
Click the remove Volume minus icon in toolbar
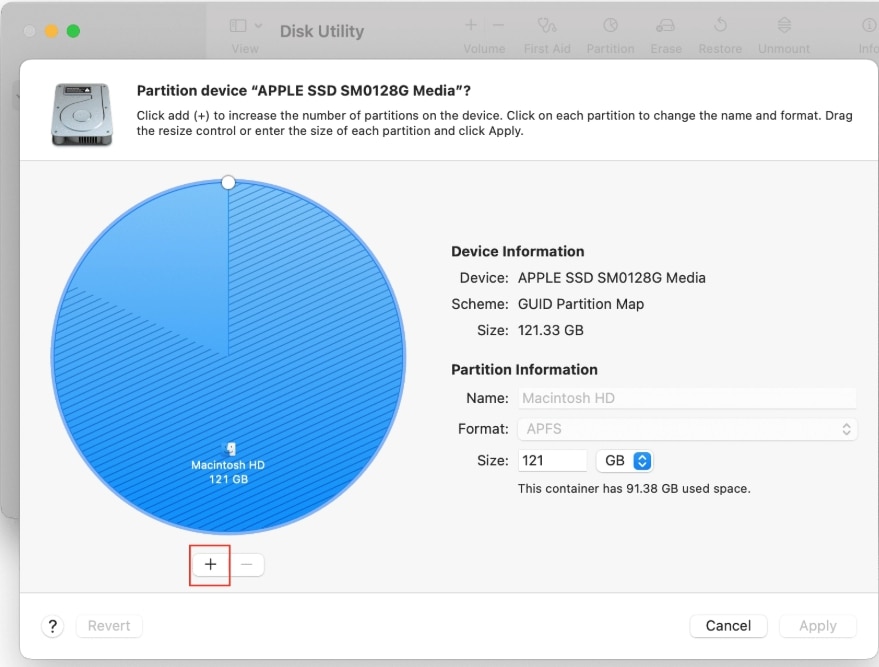tap(498, 25)
